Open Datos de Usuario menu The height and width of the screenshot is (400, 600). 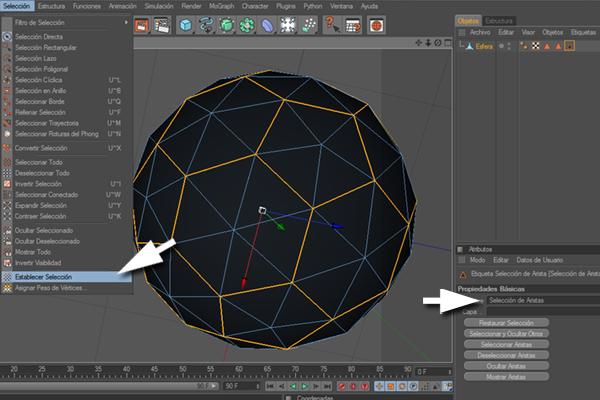(540, 260)
